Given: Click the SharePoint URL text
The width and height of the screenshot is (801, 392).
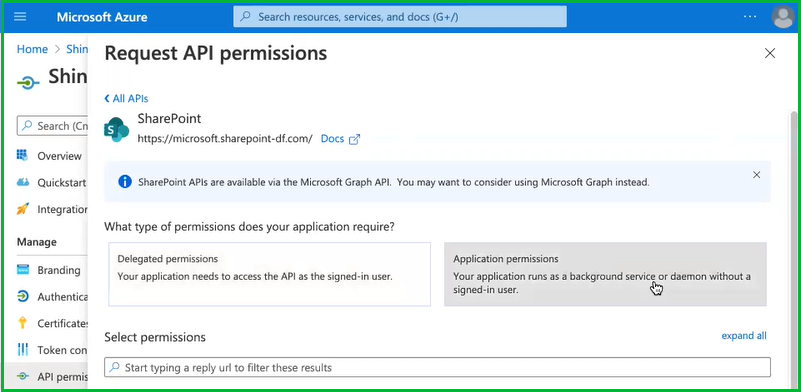Looking at the screenshot, I should [225, 139].
